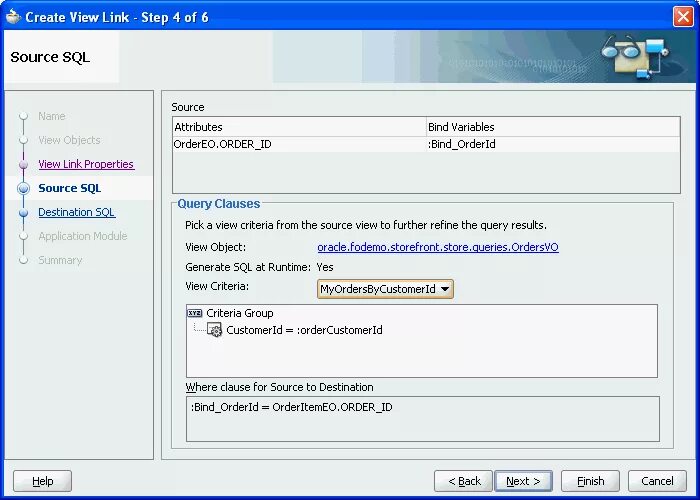Go back with the Back button

click(463, 481)
